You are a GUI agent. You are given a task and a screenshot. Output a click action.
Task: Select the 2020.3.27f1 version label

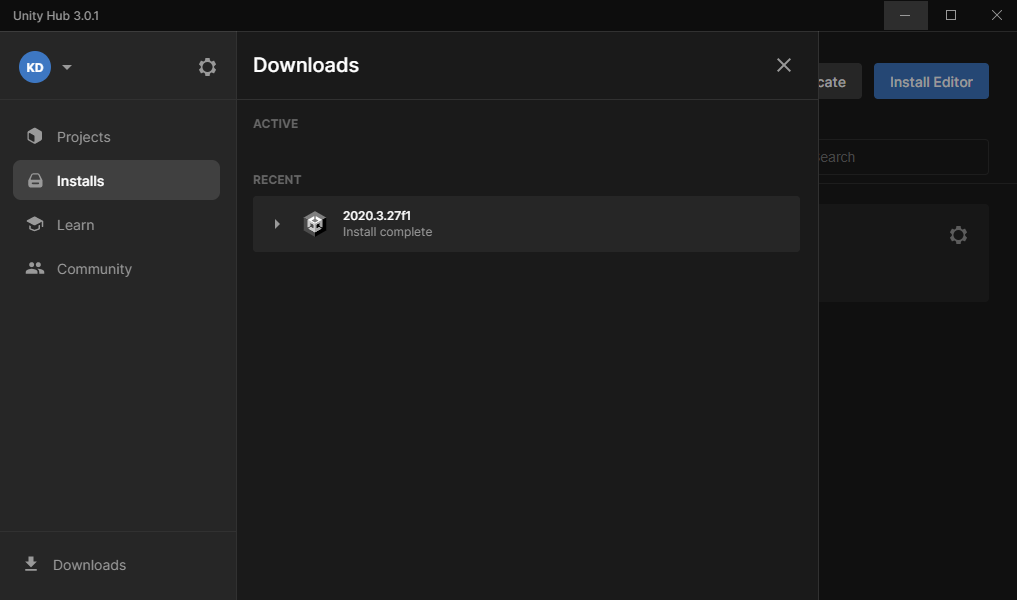click(376, 215)
